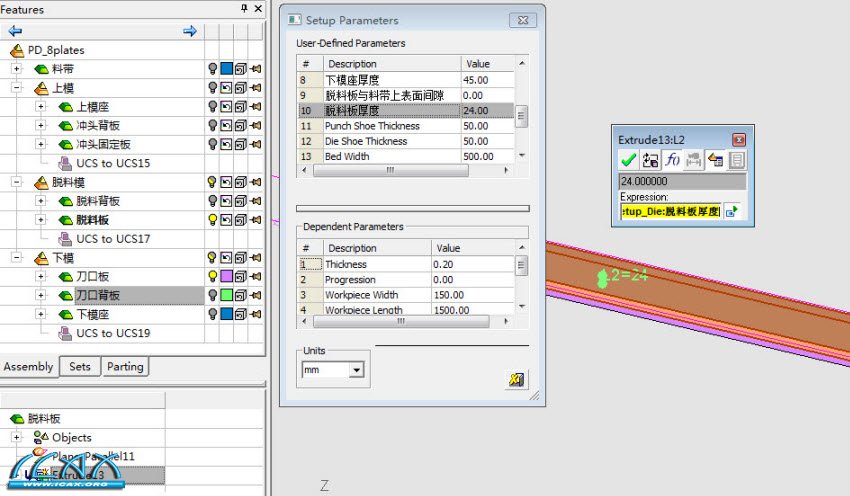850x496 pixels.
Task: Switch to the Parting tab
Action: click(x=125, y=367)
